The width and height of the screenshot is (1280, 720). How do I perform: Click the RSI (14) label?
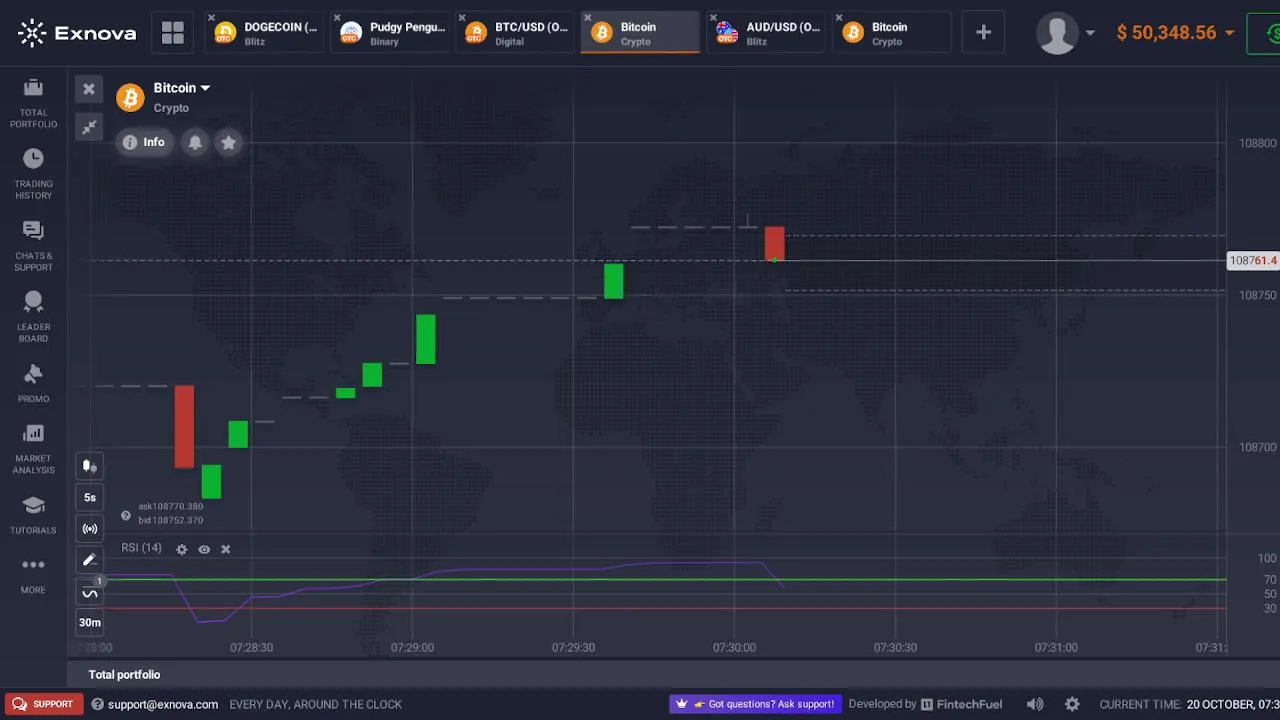point(141,548)
